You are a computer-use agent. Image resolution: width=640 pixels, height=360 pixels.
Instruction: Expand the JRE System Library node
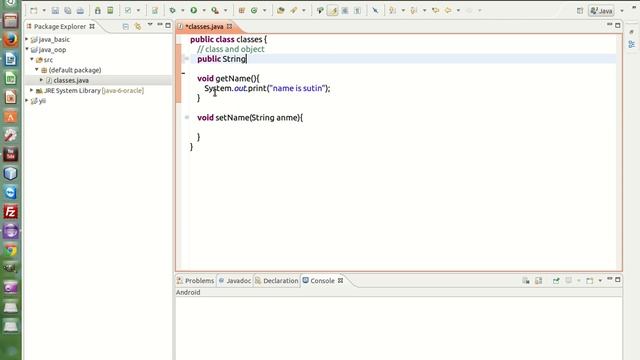(32, 90)
